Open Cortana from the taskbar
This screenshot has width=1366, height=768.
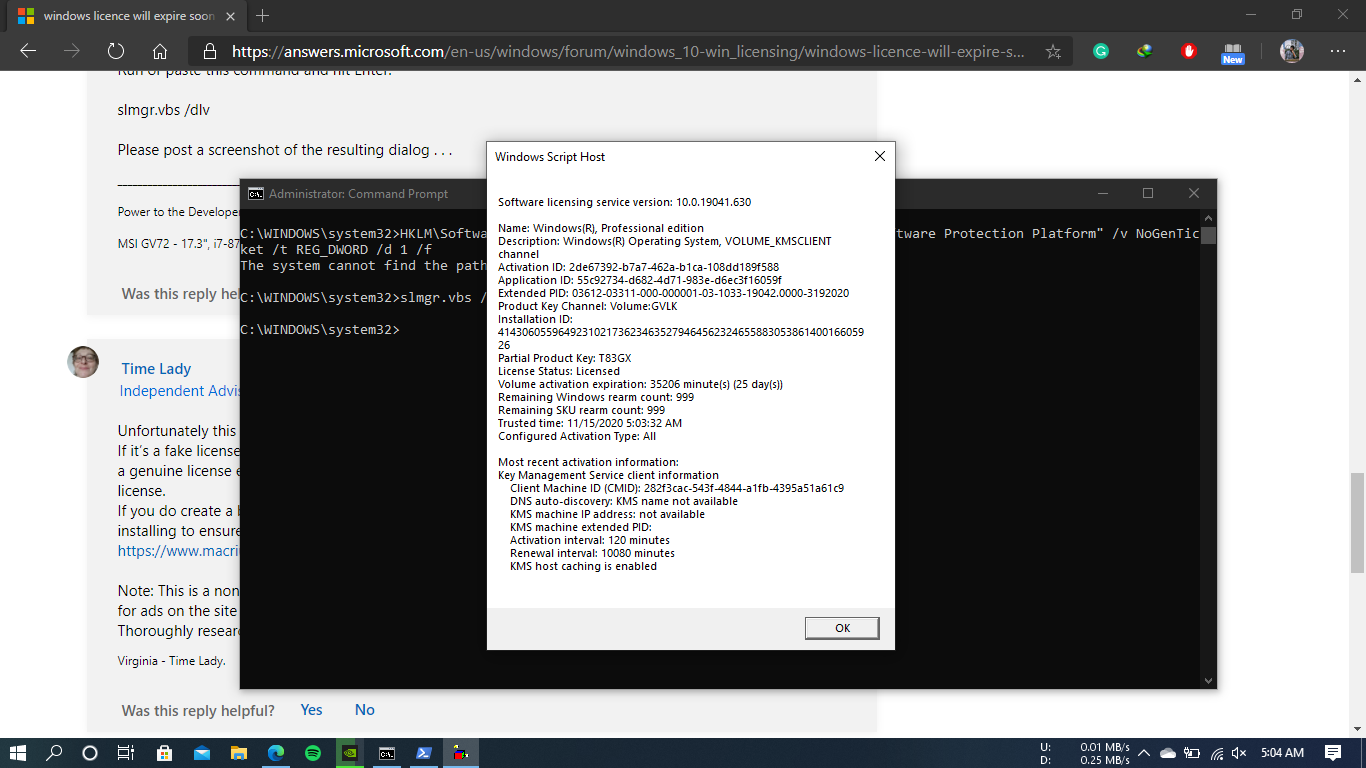[x=90, y=753]
